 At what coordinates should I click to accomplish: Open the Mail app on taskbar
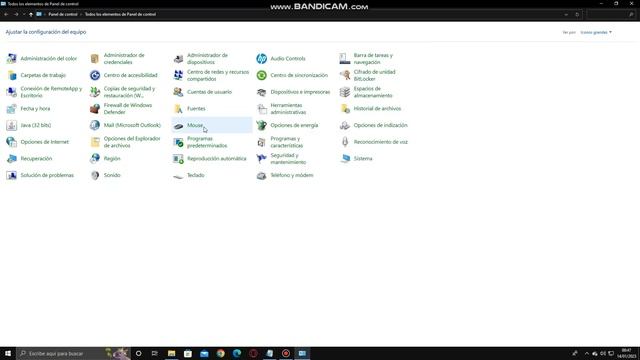(204, 353)
